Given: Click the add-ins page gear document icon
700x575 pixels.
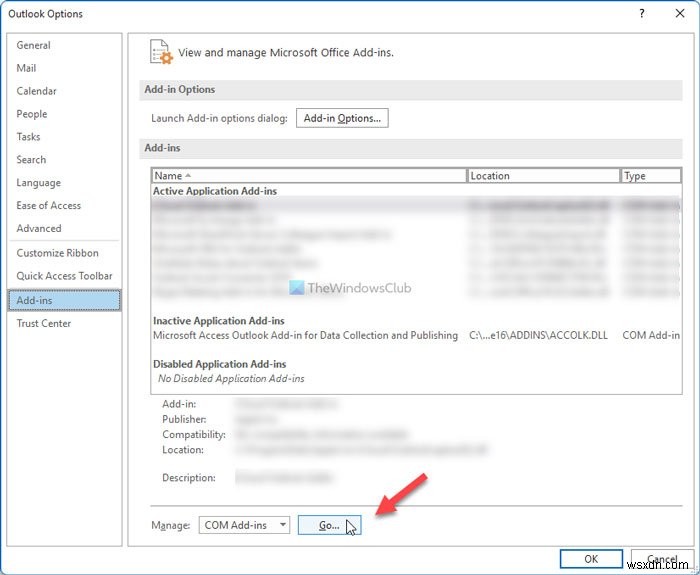Looking at the screenshot, I should pos(161,52).
